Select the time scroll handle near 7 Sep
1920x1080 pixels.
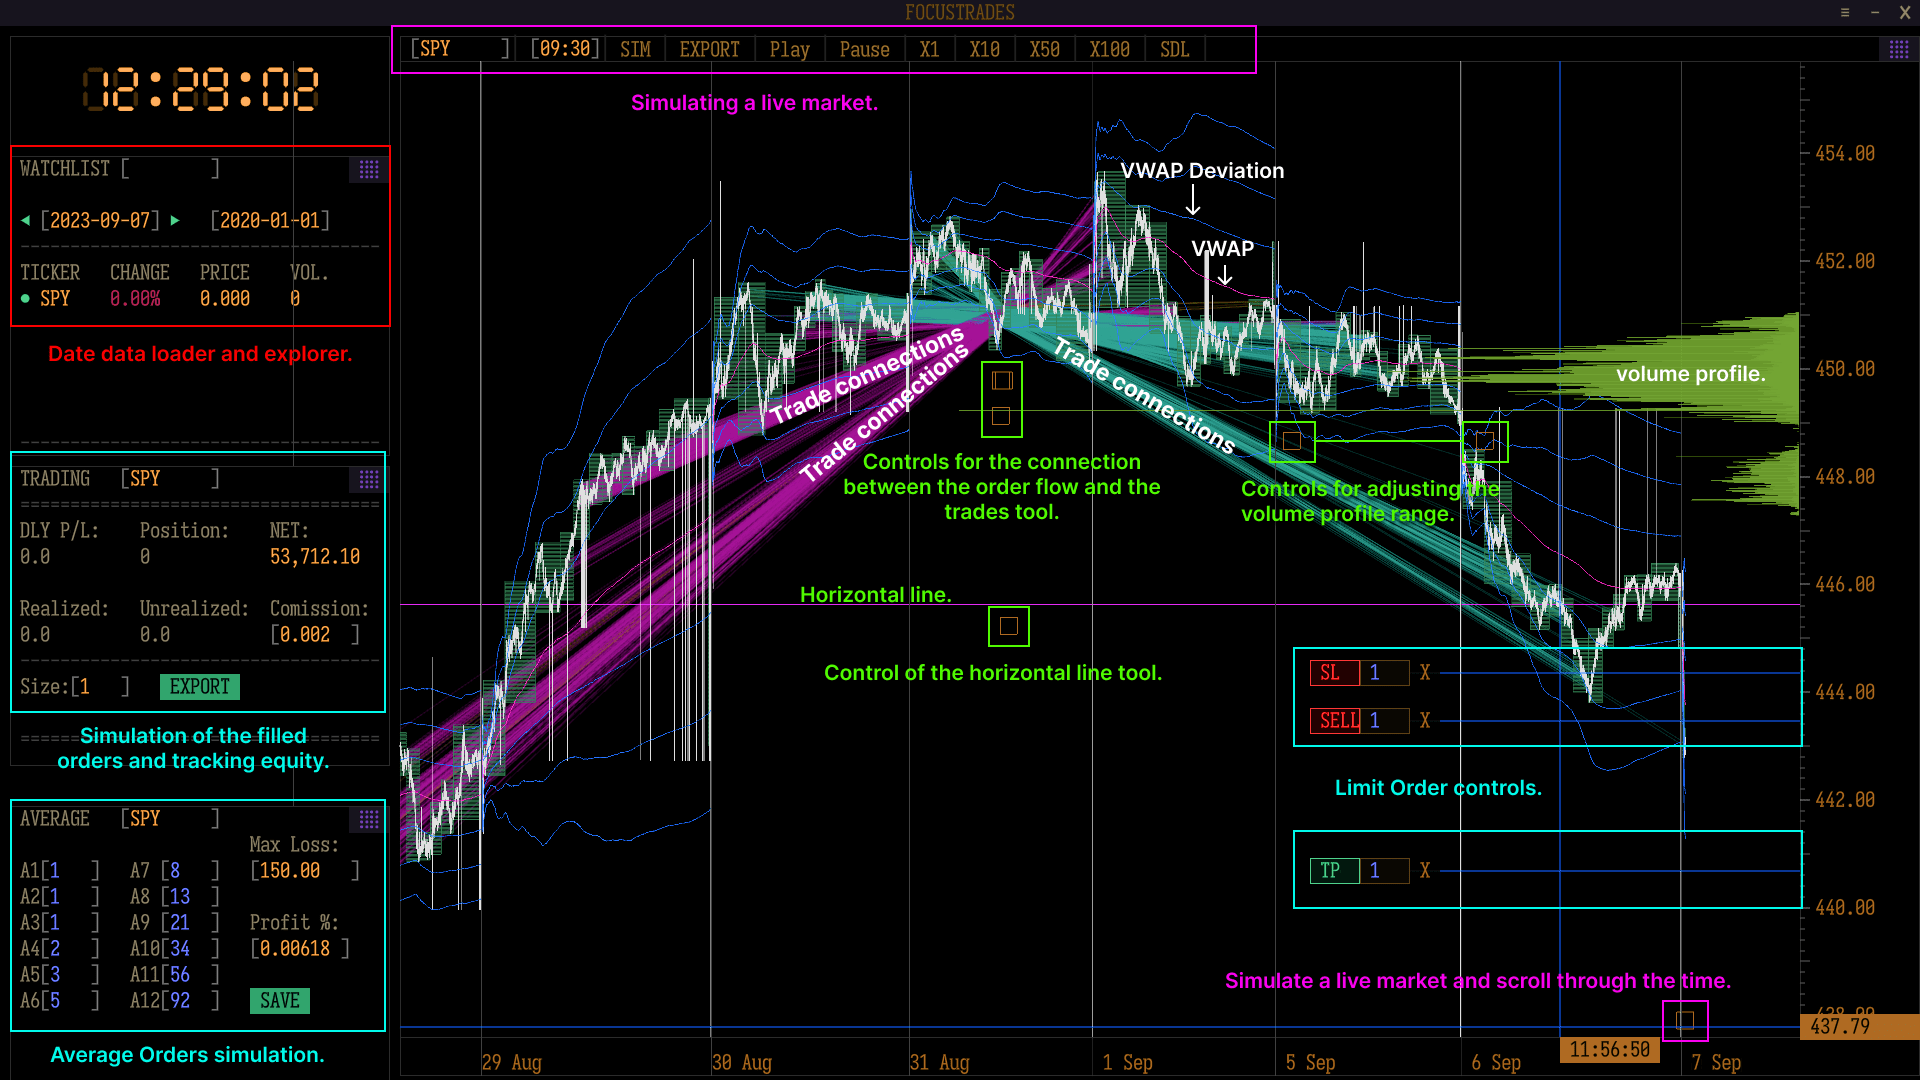click(1685, 1020)
